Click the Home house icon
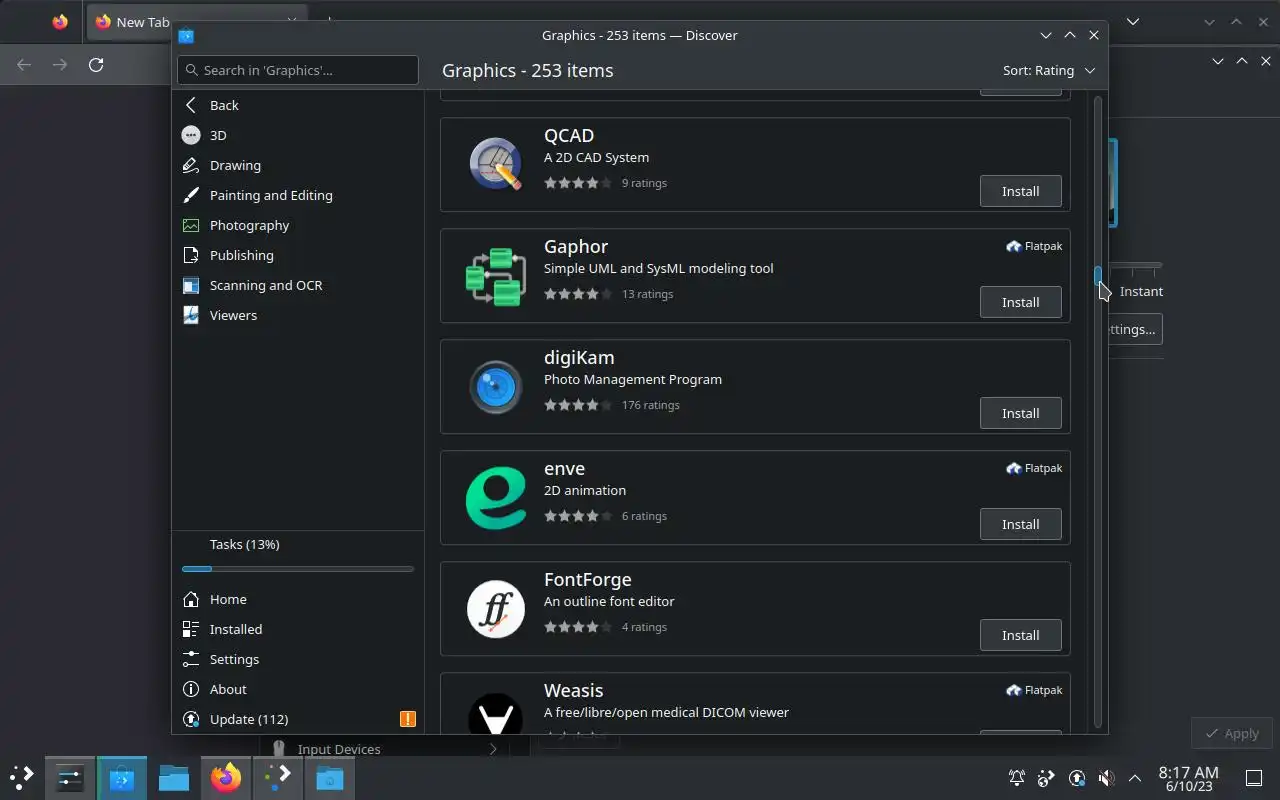The height and width of the screenshot is (800, 1280). 191,599
